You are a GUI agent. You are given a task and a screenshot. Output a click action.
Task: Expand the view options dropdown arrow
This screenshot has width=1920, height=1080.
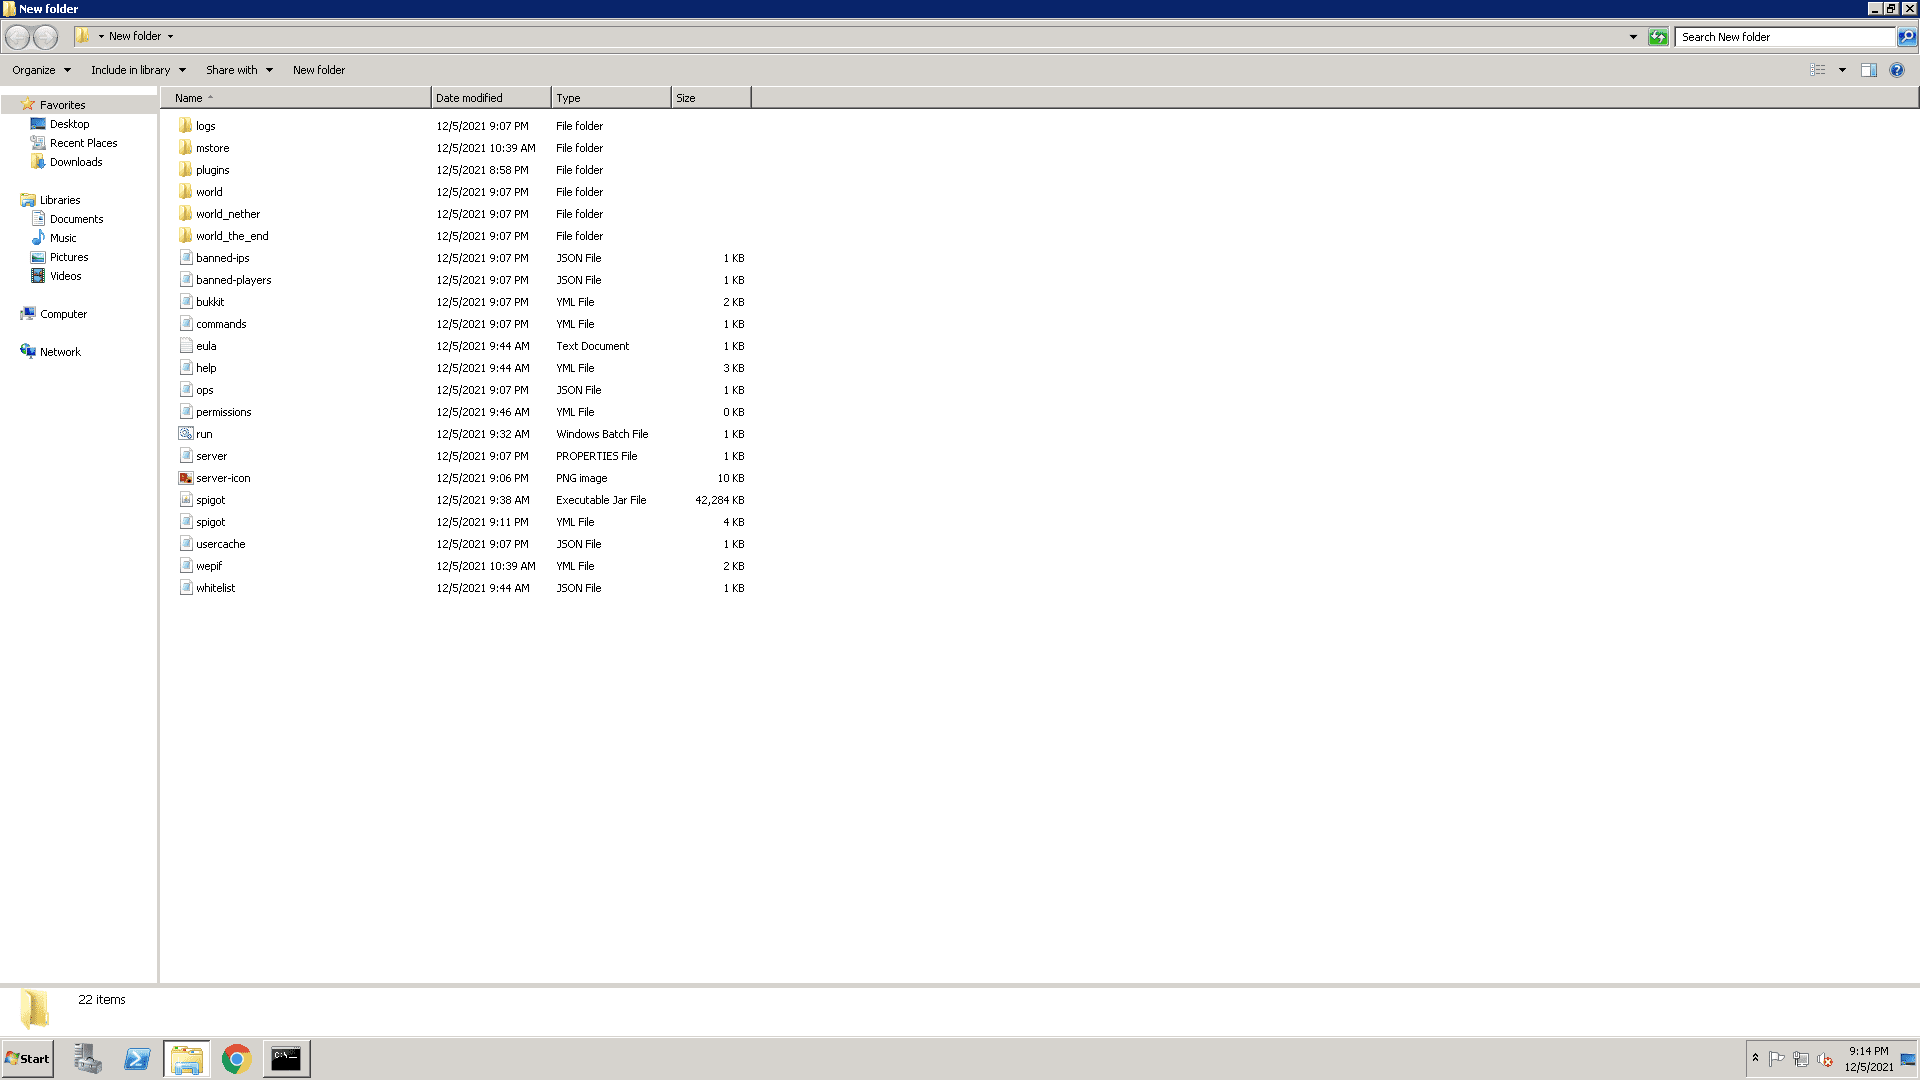1842,70
